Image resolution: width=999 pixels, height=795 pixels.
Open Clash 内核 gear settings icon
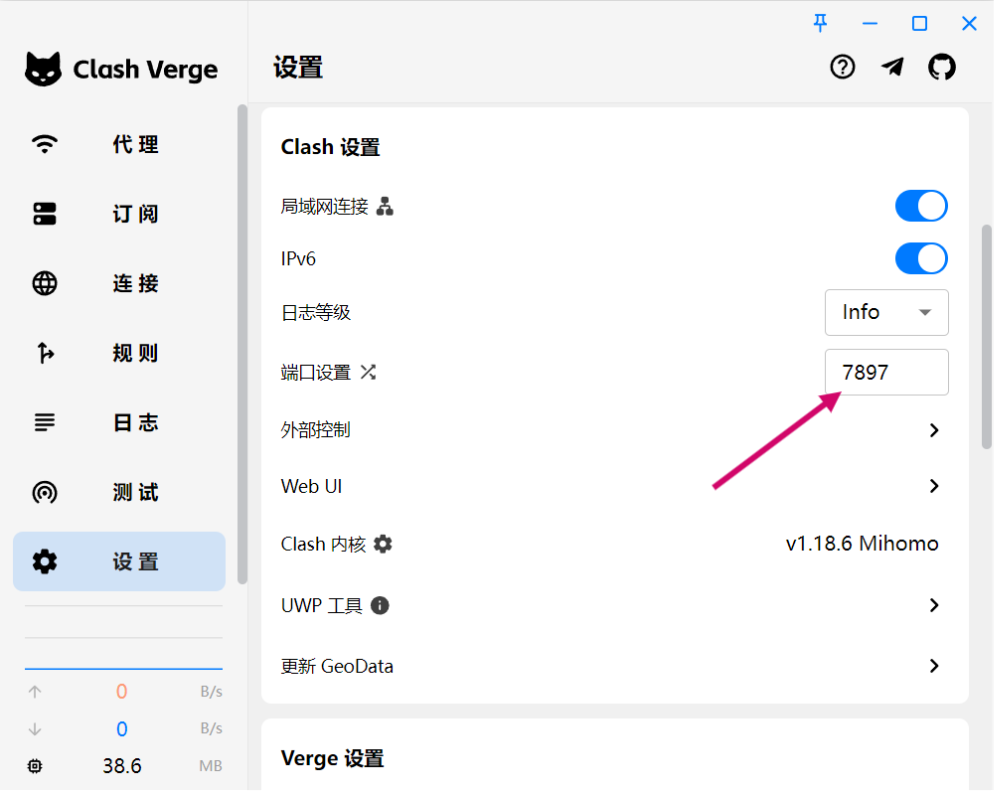click(x=383, y=544)
